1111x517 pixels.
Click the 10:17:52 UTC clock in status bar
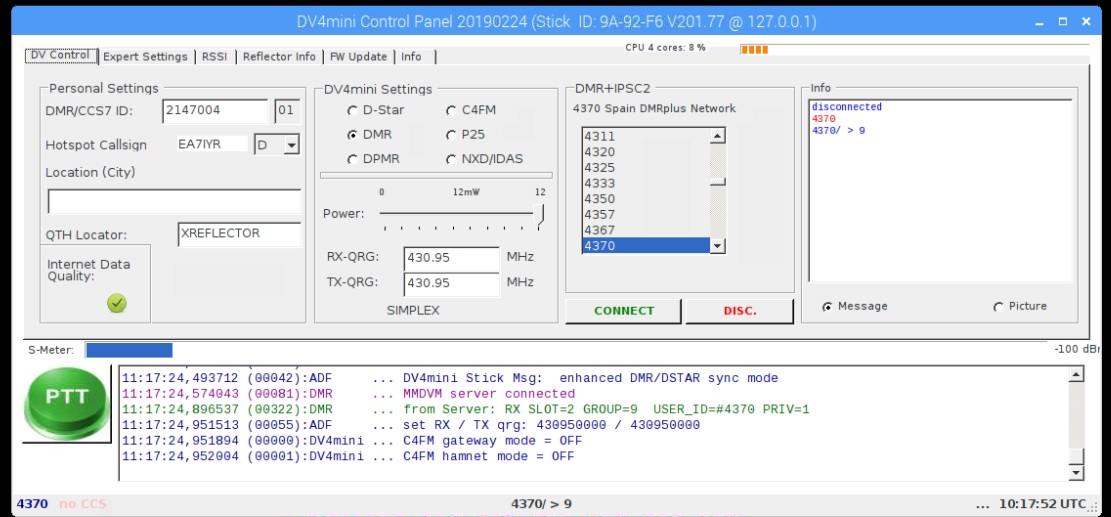[1042, 504]
